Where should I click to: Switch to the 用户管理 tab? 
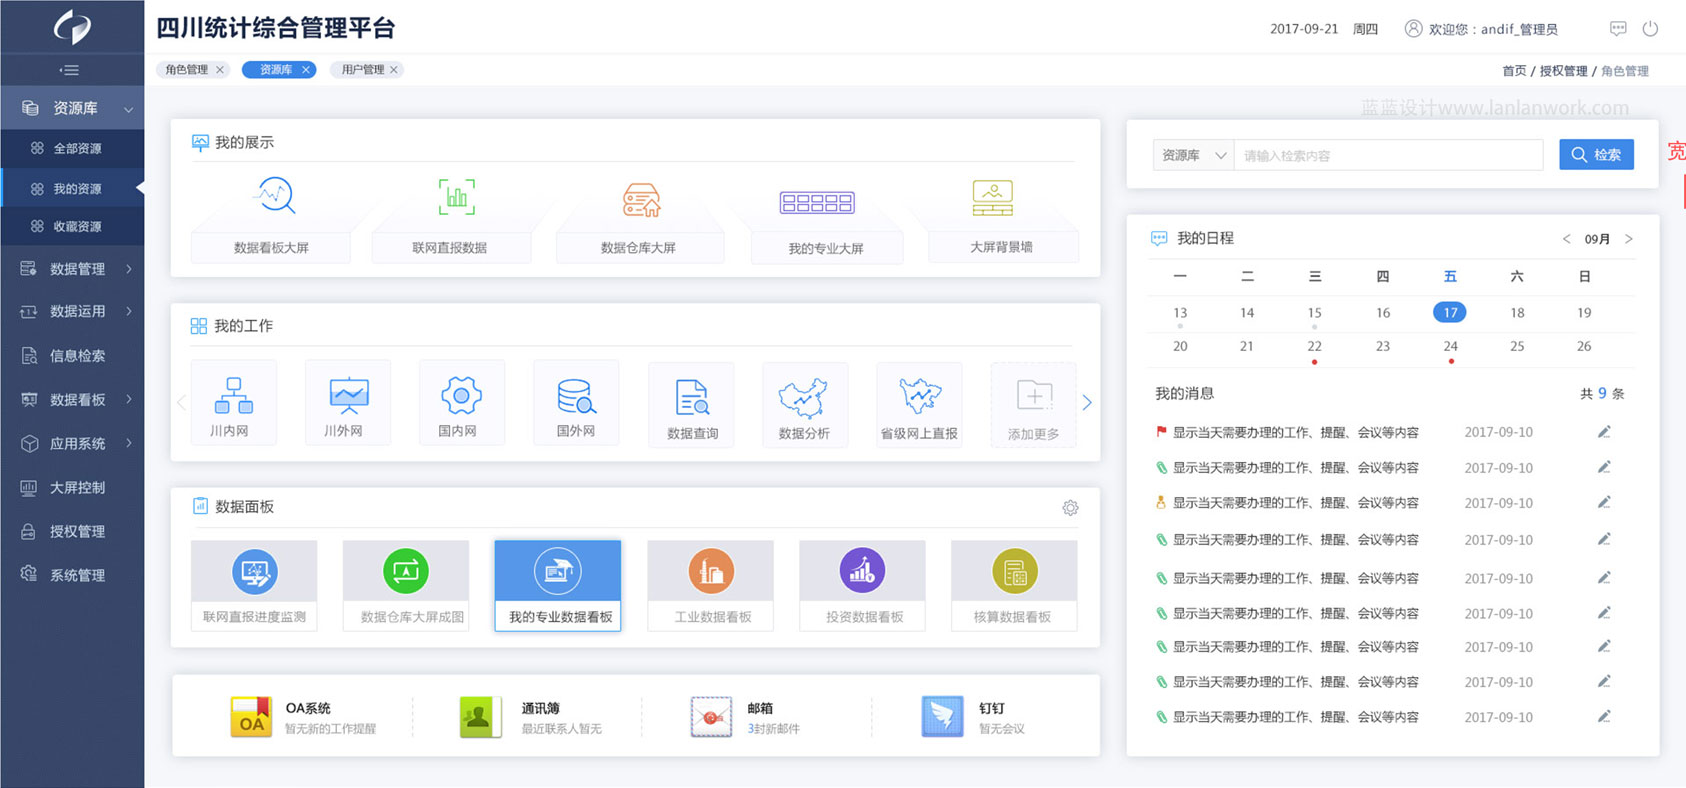click(362, 70)
